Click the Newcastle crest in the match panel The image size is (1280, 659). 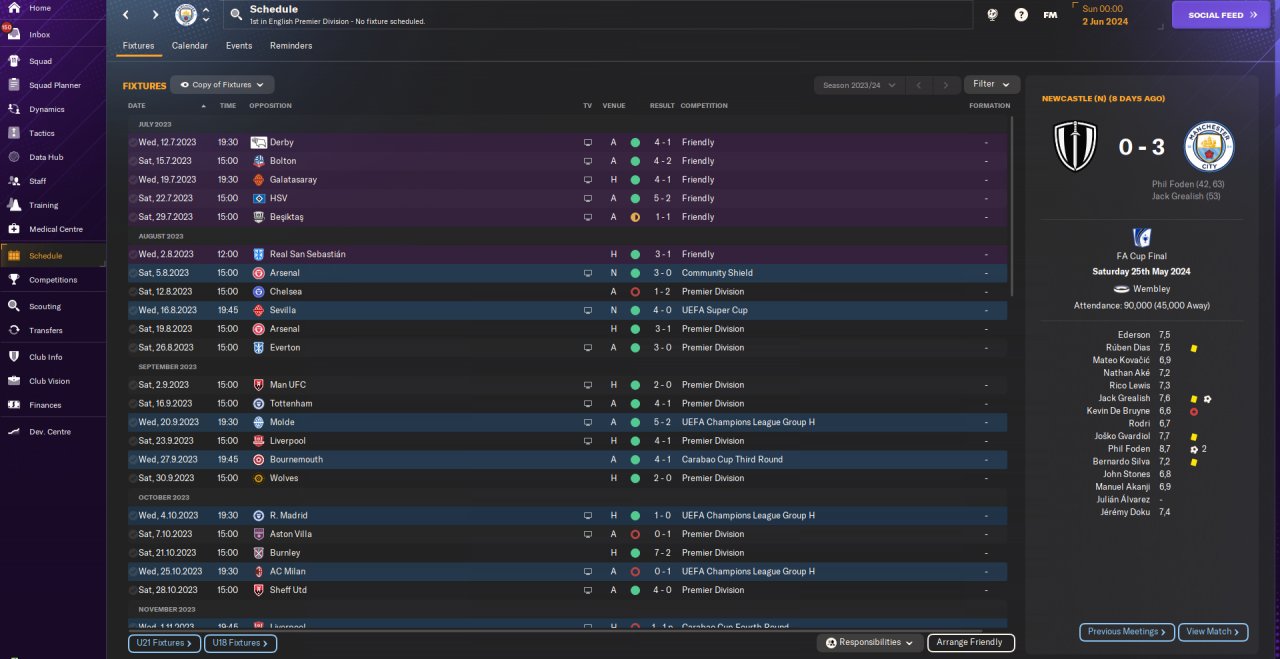[1076, 146]
